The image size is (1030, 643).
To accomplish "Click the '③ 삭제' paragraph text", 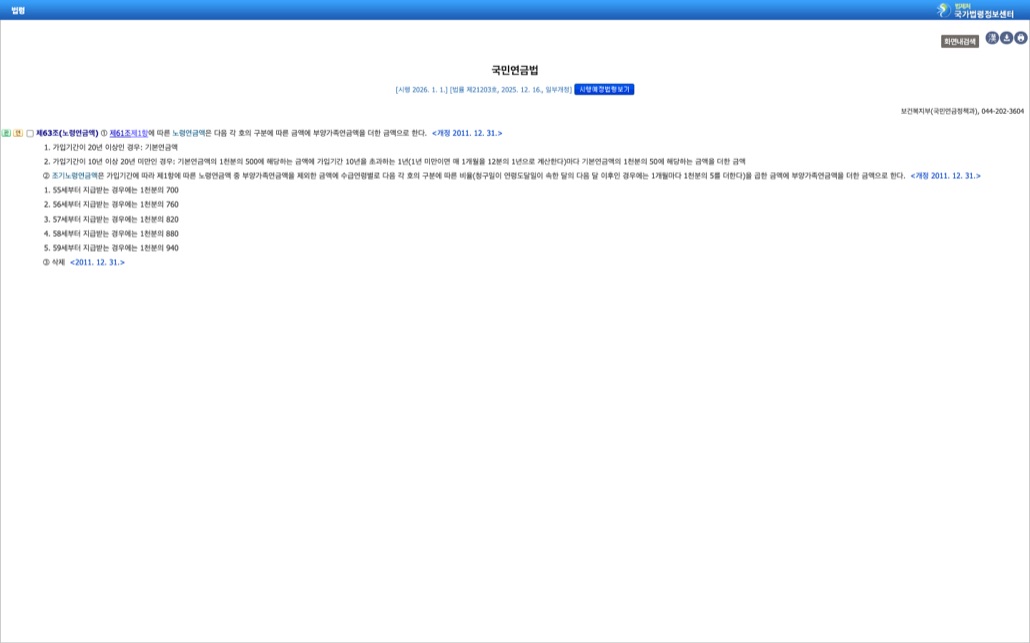I will 54,263.
